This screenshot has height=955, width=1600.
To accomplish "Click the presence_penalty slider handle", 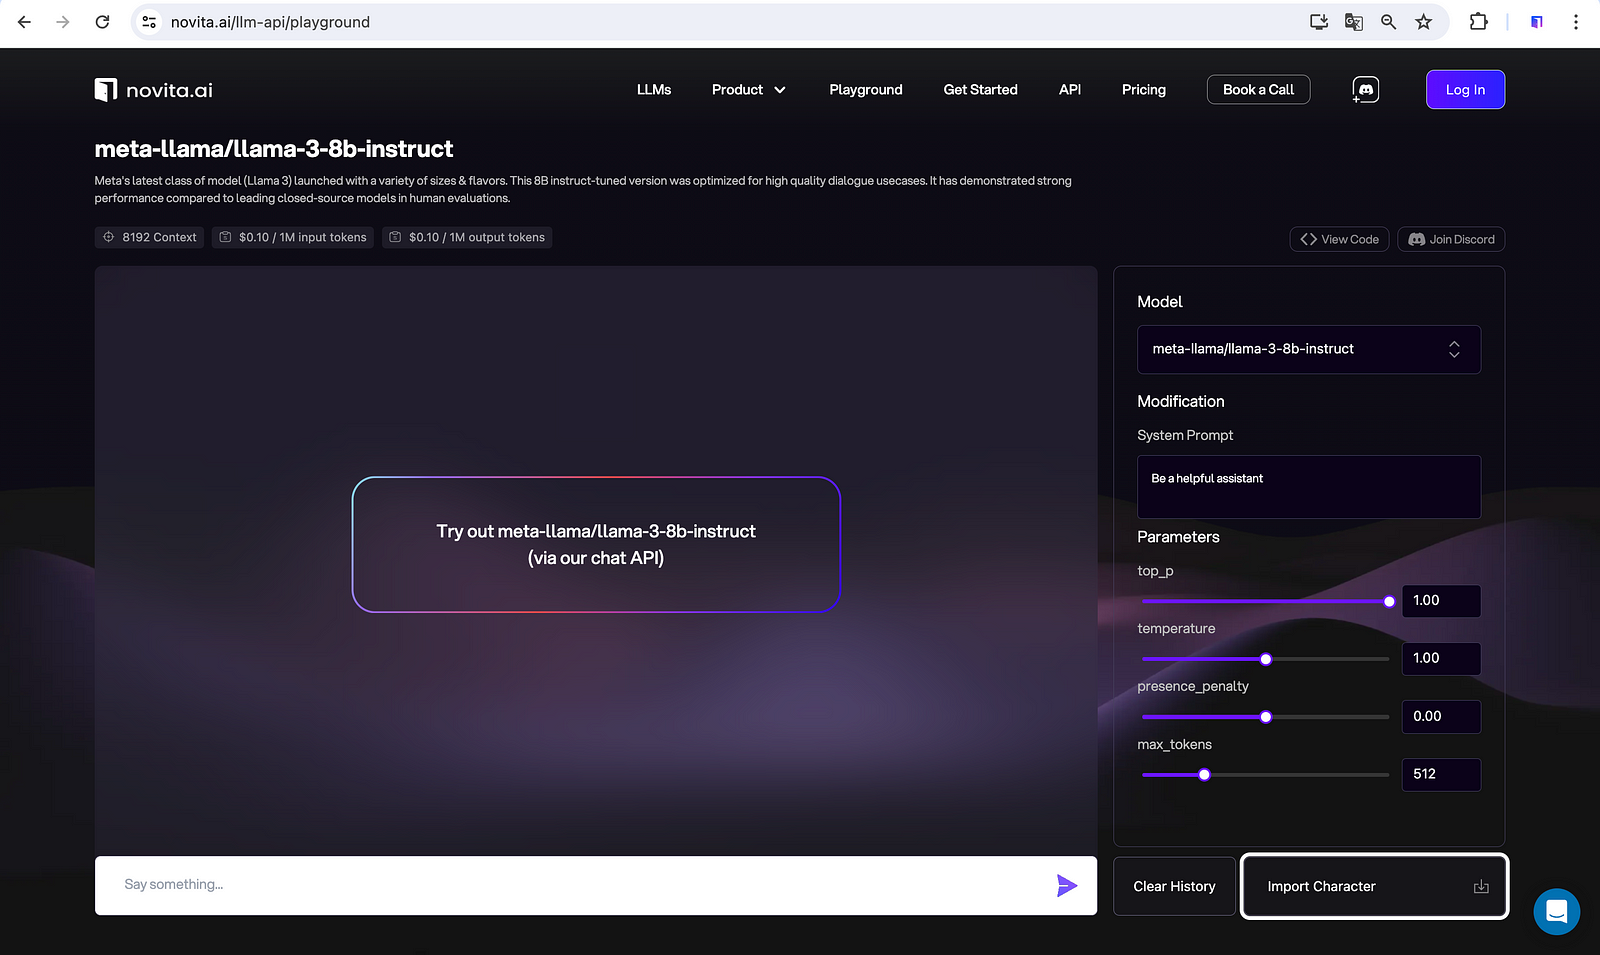I will 1266,717.
